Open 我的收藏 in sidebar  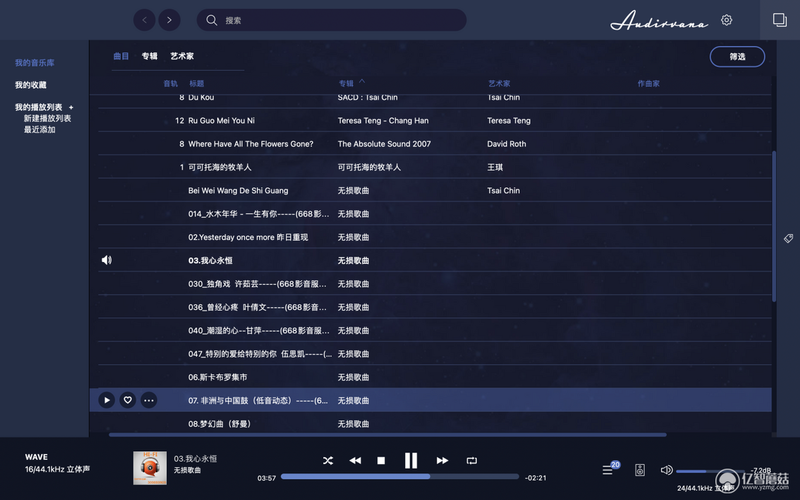[x=31, y=85]
